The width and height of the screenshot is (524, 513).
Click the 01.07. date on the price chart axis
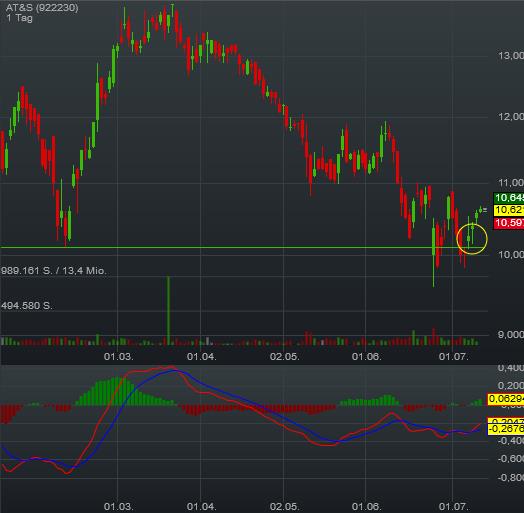click(453, 357)
